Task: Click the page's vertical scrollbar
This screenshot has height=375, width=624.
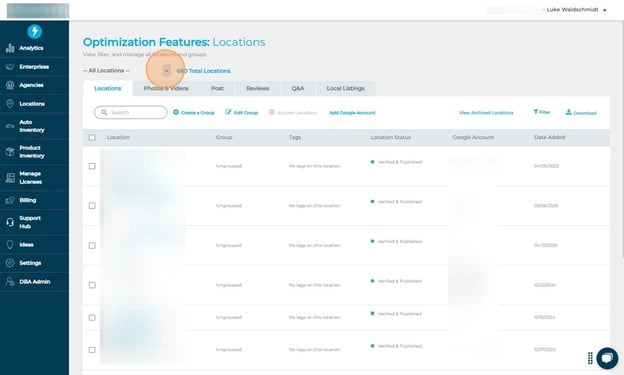Action: click(x=622, y=139)
